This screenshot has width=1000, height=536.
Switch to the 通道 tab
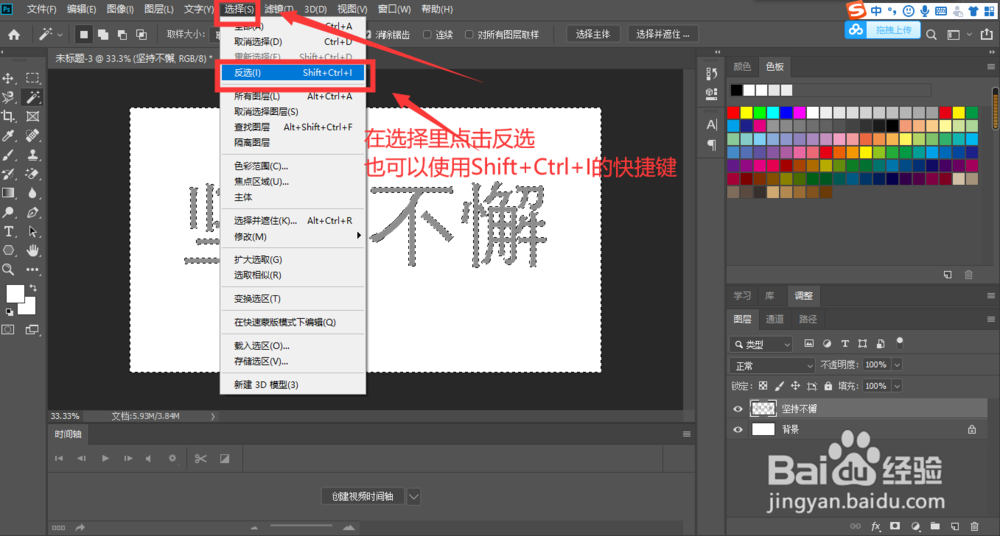(x=774, y=319)
